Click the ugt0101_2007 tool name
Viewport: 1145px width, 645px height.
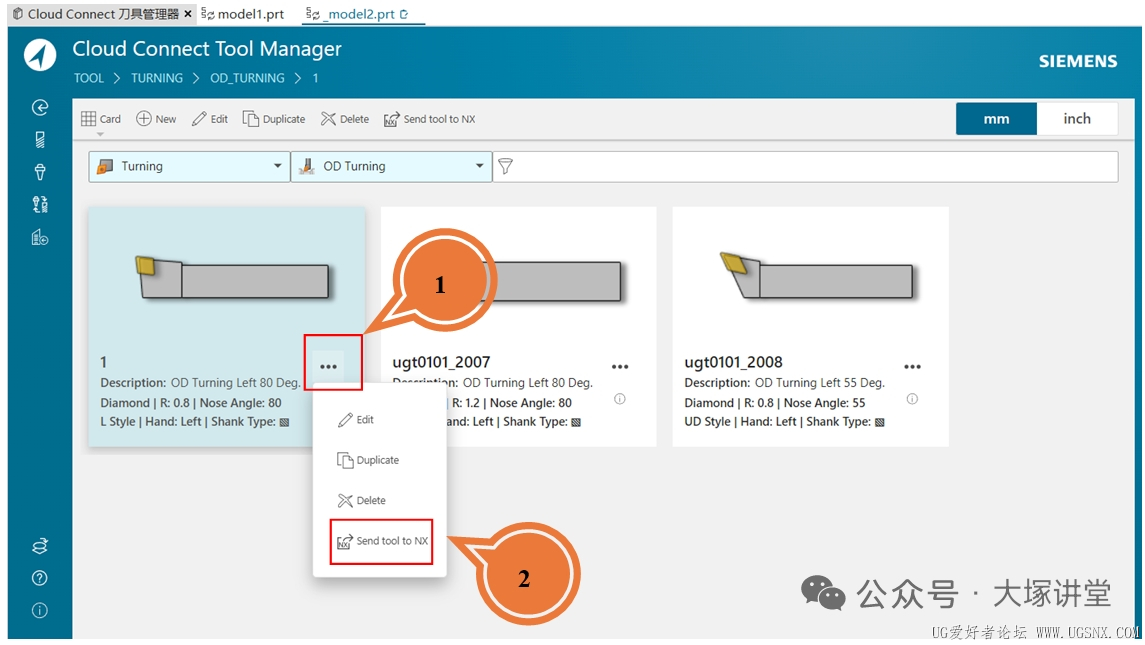pos(441,362)
